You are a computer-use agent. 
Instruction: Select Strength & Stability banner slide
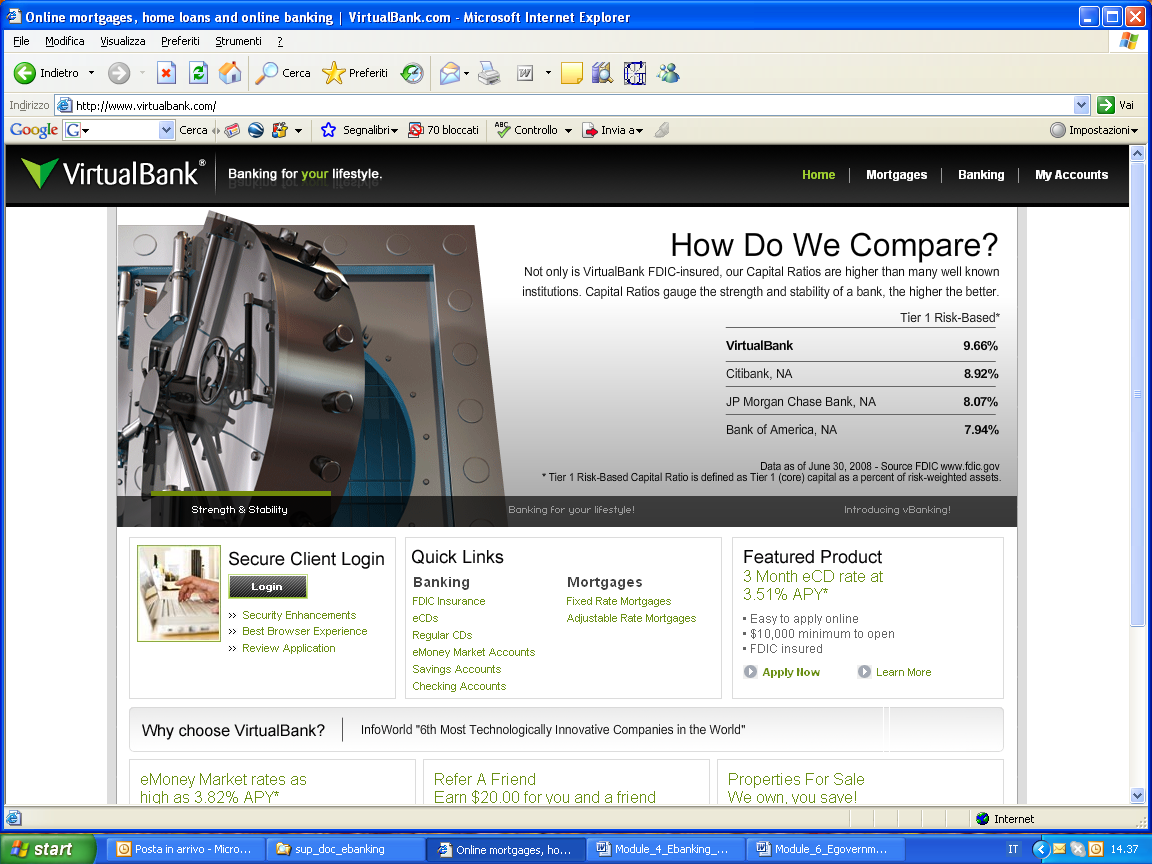coord(240,509)
